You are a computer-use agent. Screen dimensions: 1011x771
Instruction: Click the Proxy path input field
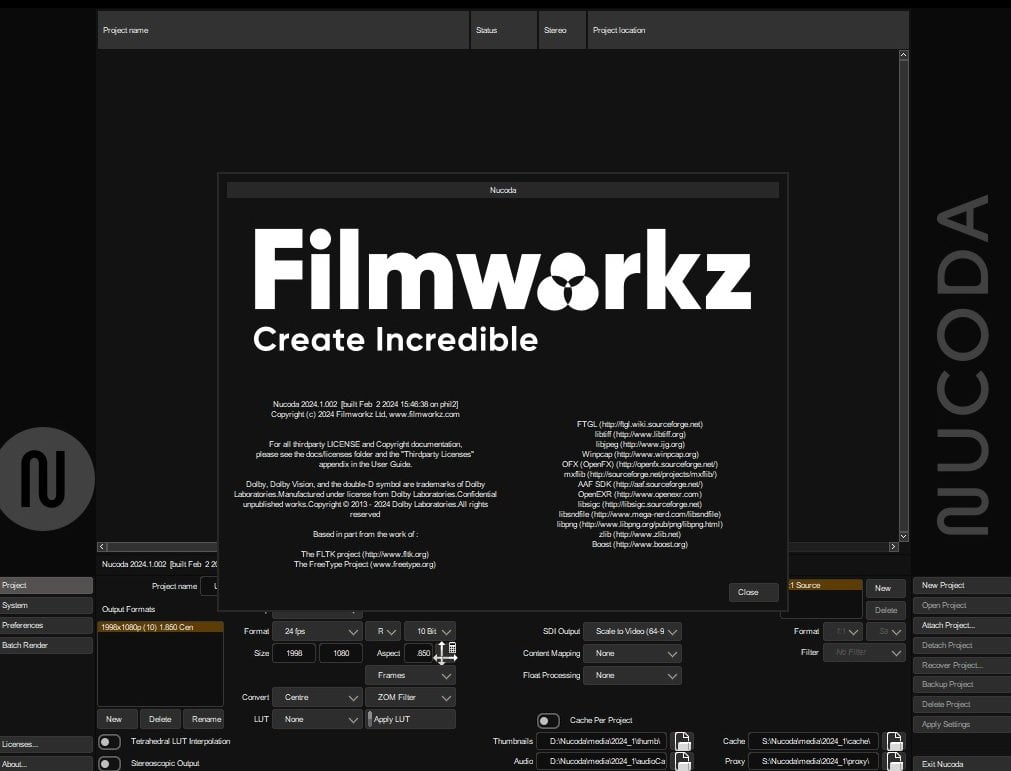tap(814, 761)
